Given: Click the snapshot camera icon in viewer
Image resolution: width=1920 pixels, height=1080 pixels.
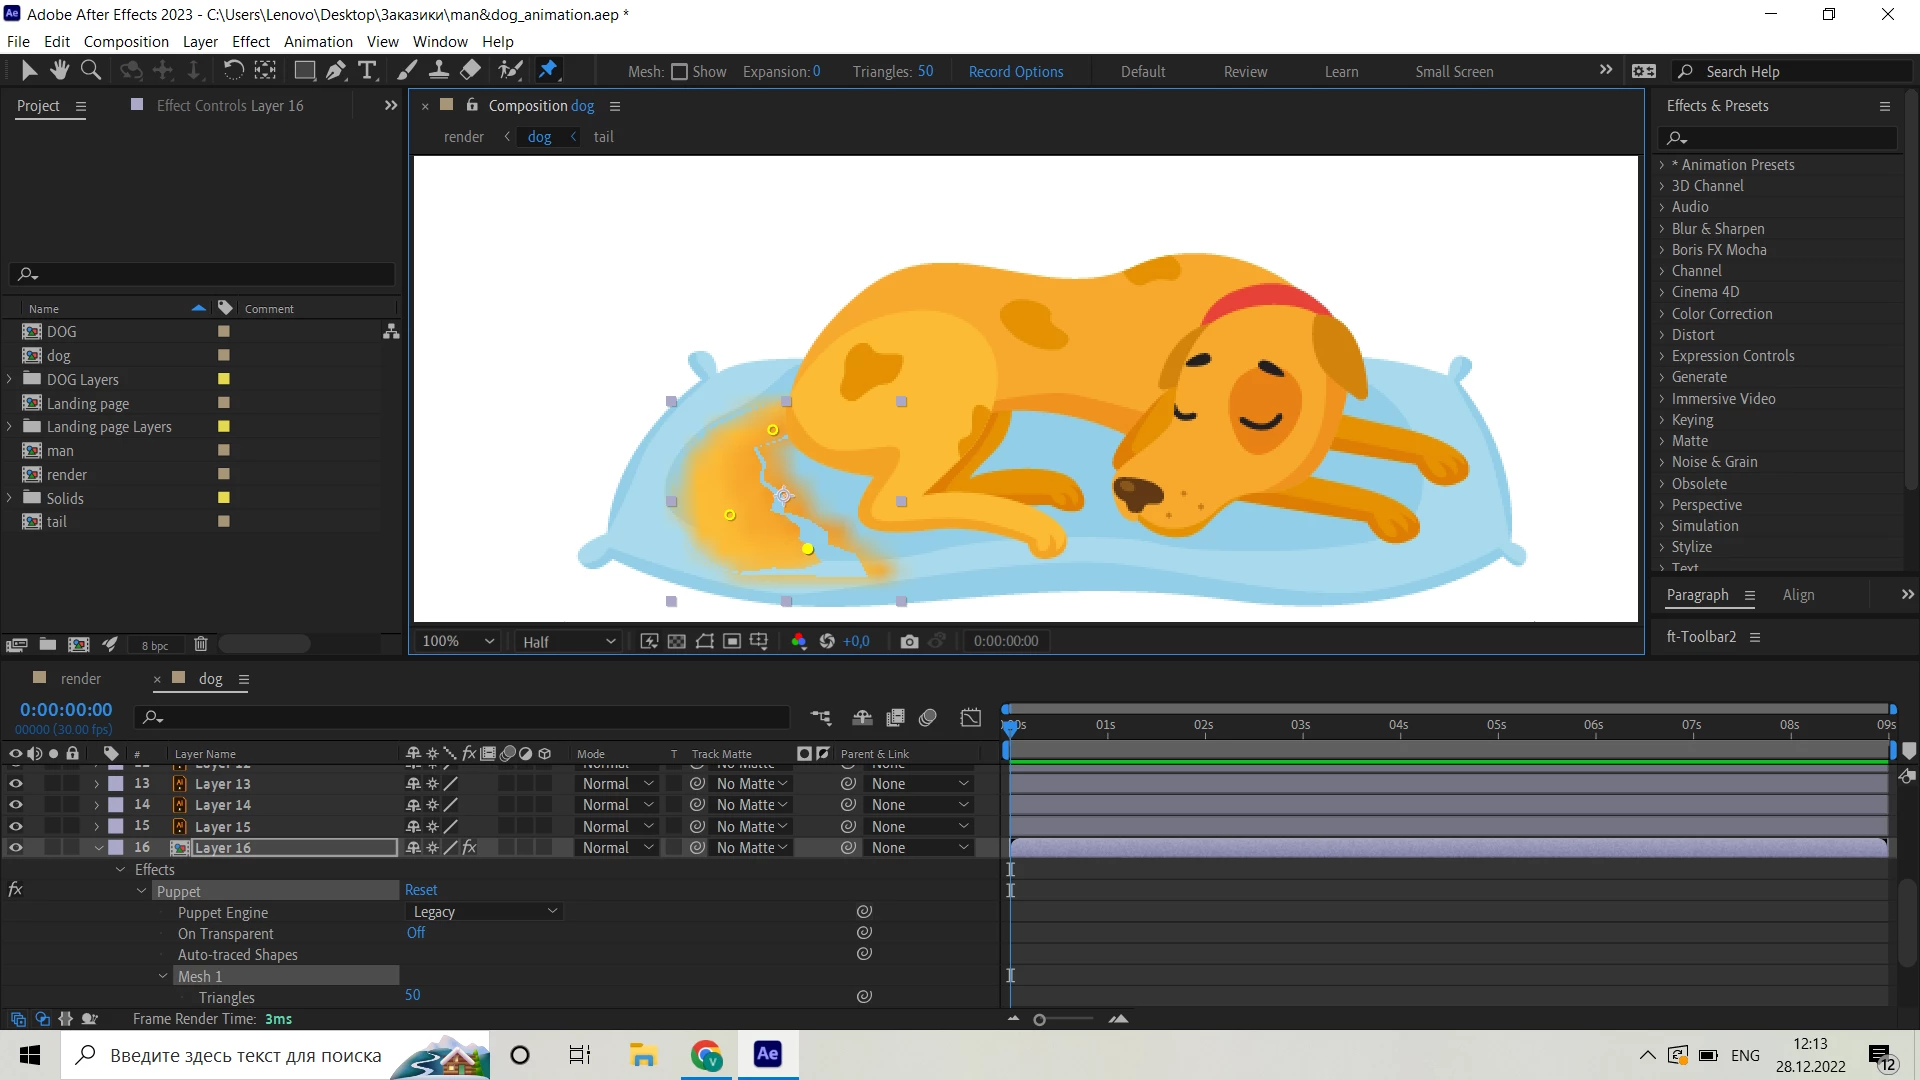Looking at the screenshot, I should click(909, 641).
